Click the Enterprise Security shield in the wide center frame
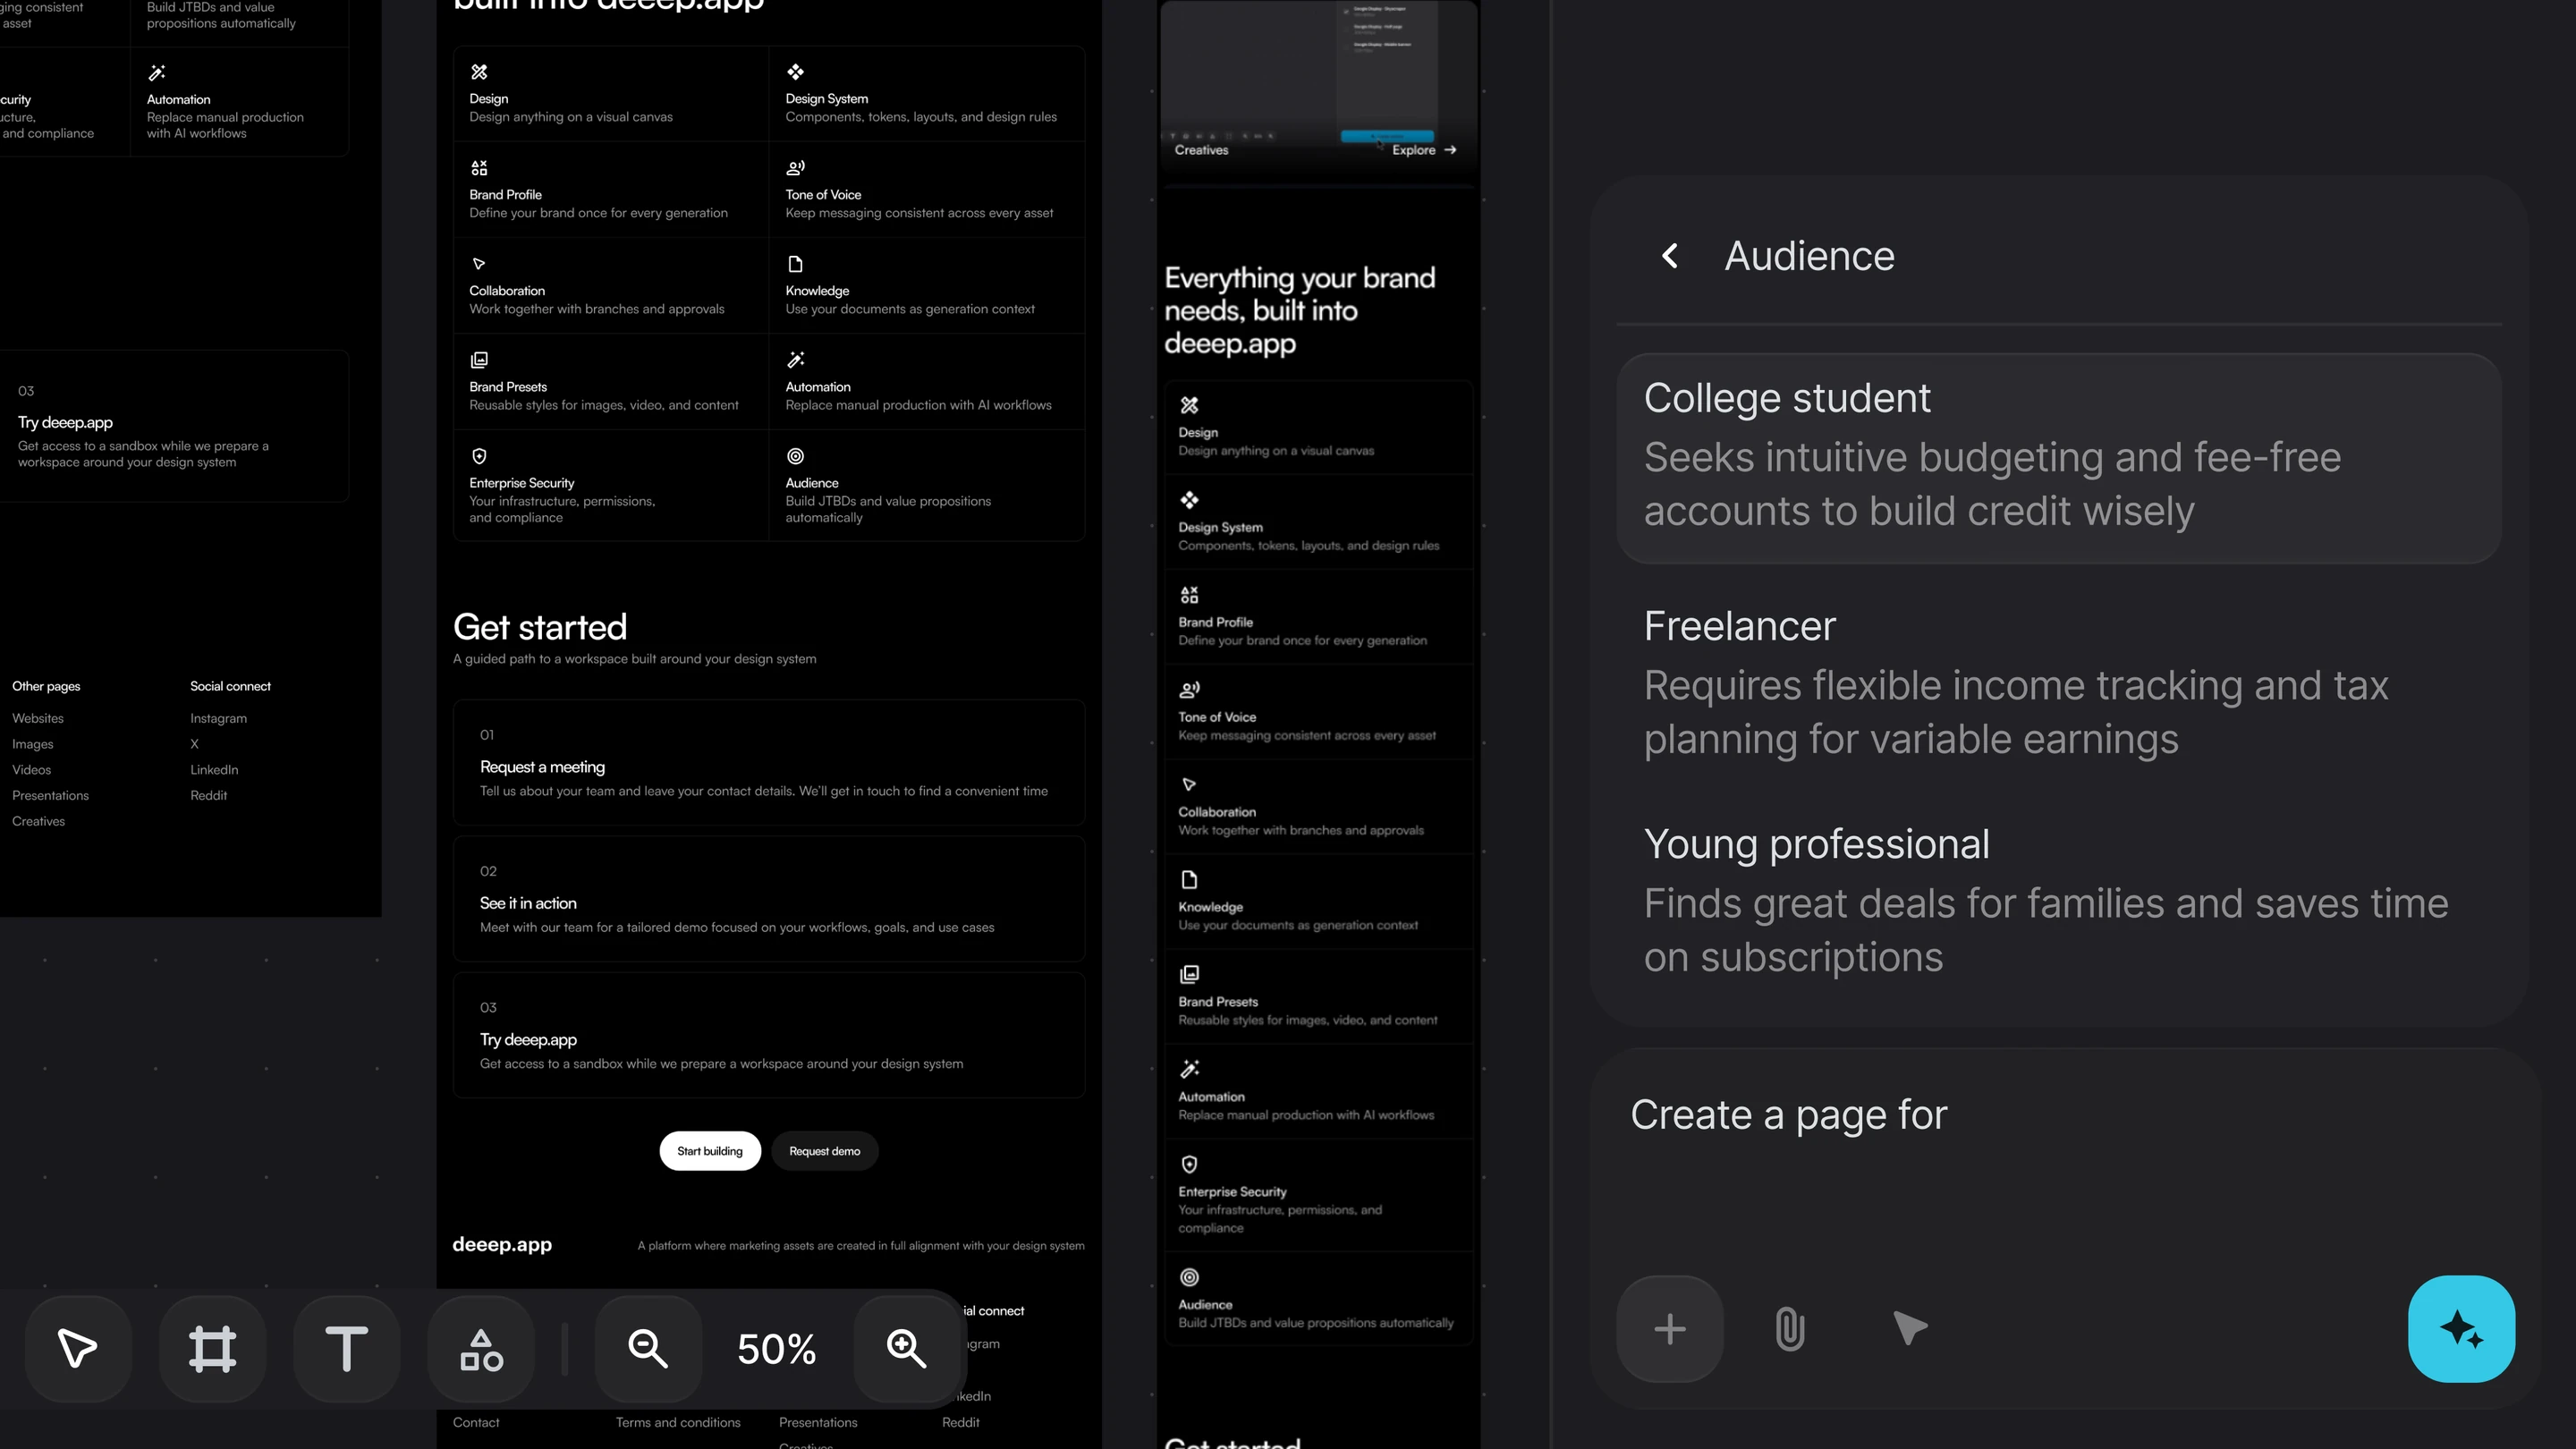 click(x=479, y=456)
